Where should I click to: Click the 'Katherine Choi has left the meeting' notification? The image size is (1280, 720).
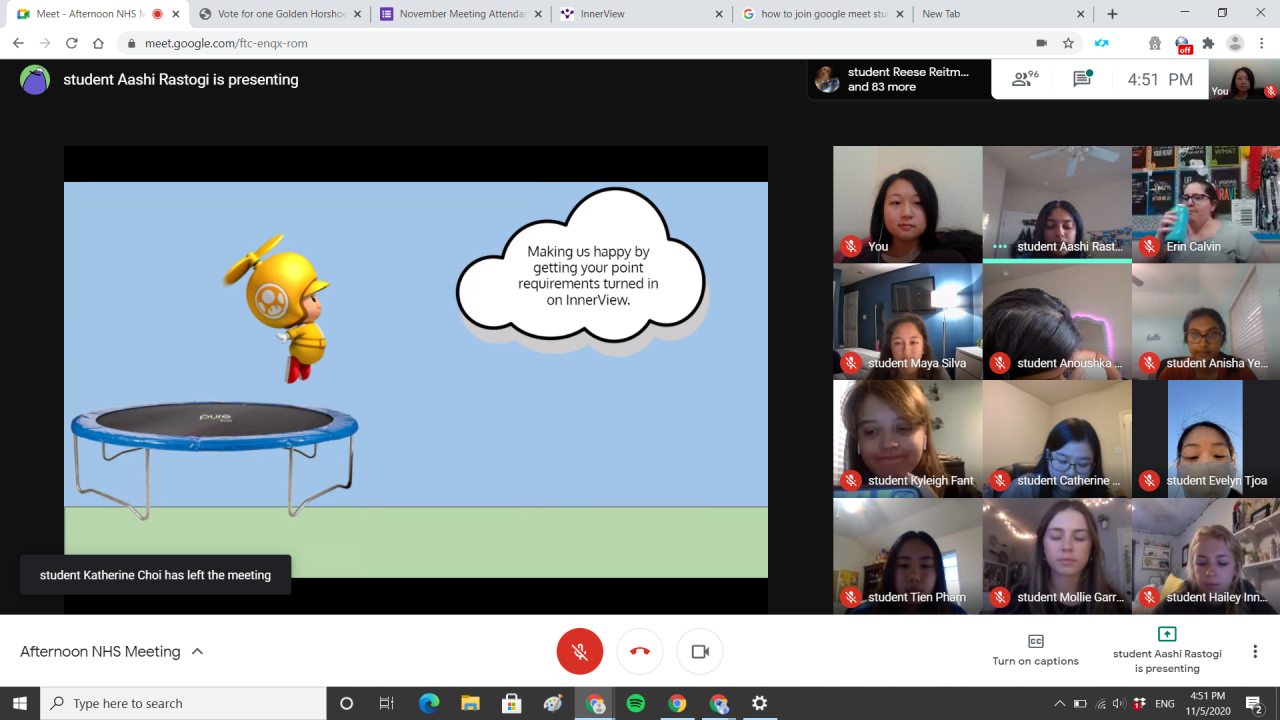click(155, 575)
